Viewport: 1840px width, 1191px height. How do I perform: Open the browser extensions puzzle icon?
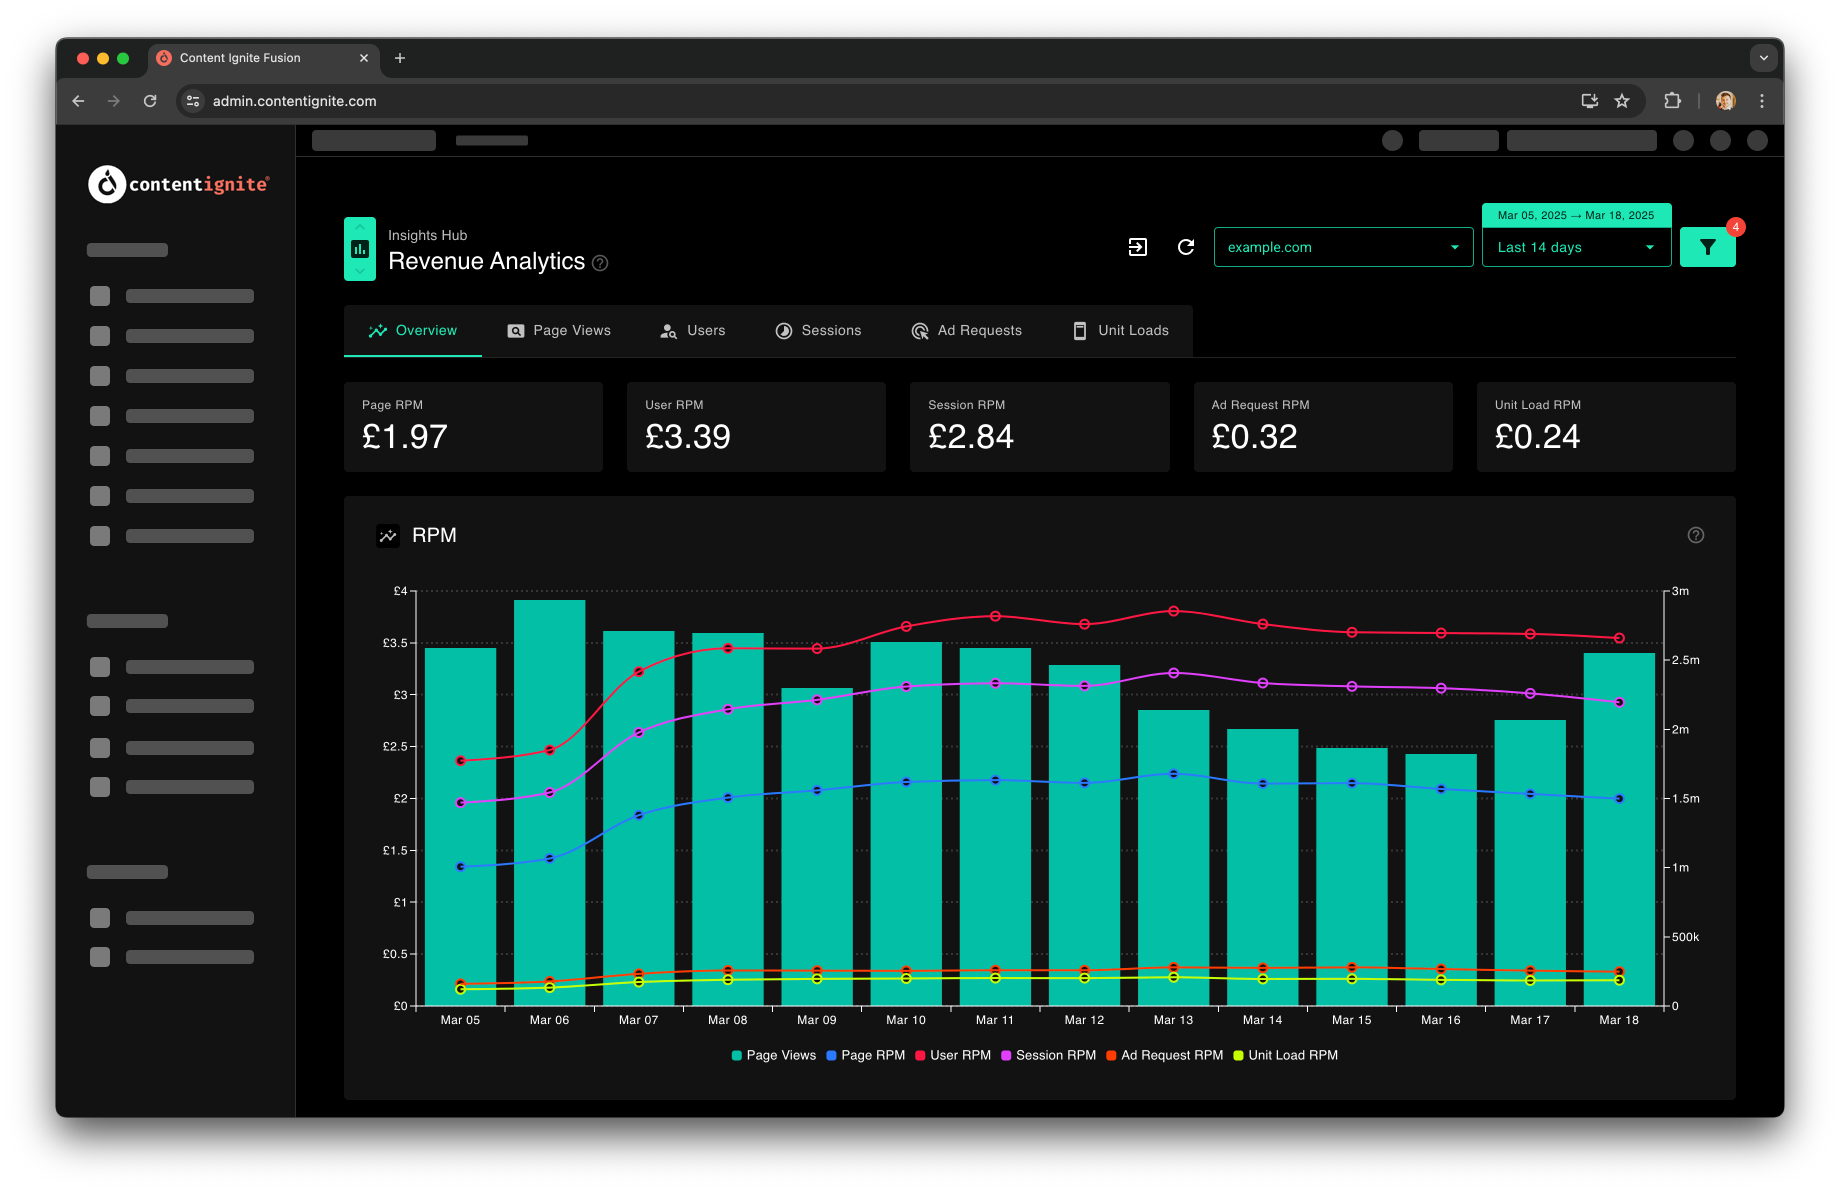(1672, 101)
